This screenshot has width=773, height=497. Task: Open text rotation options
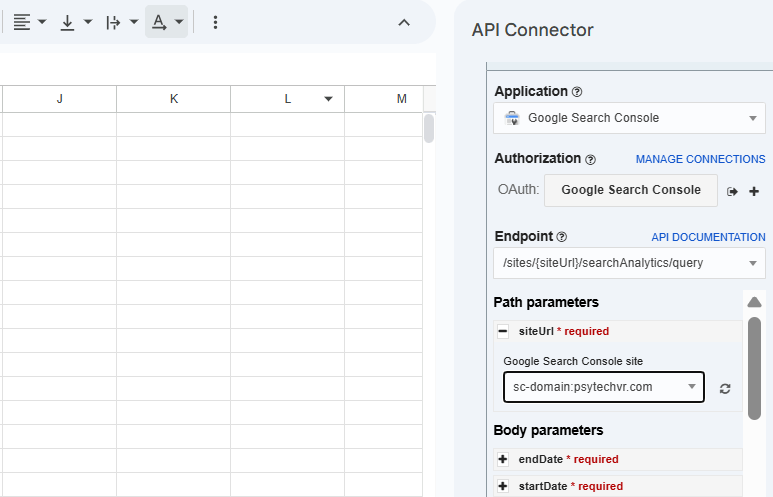(166, 22)
